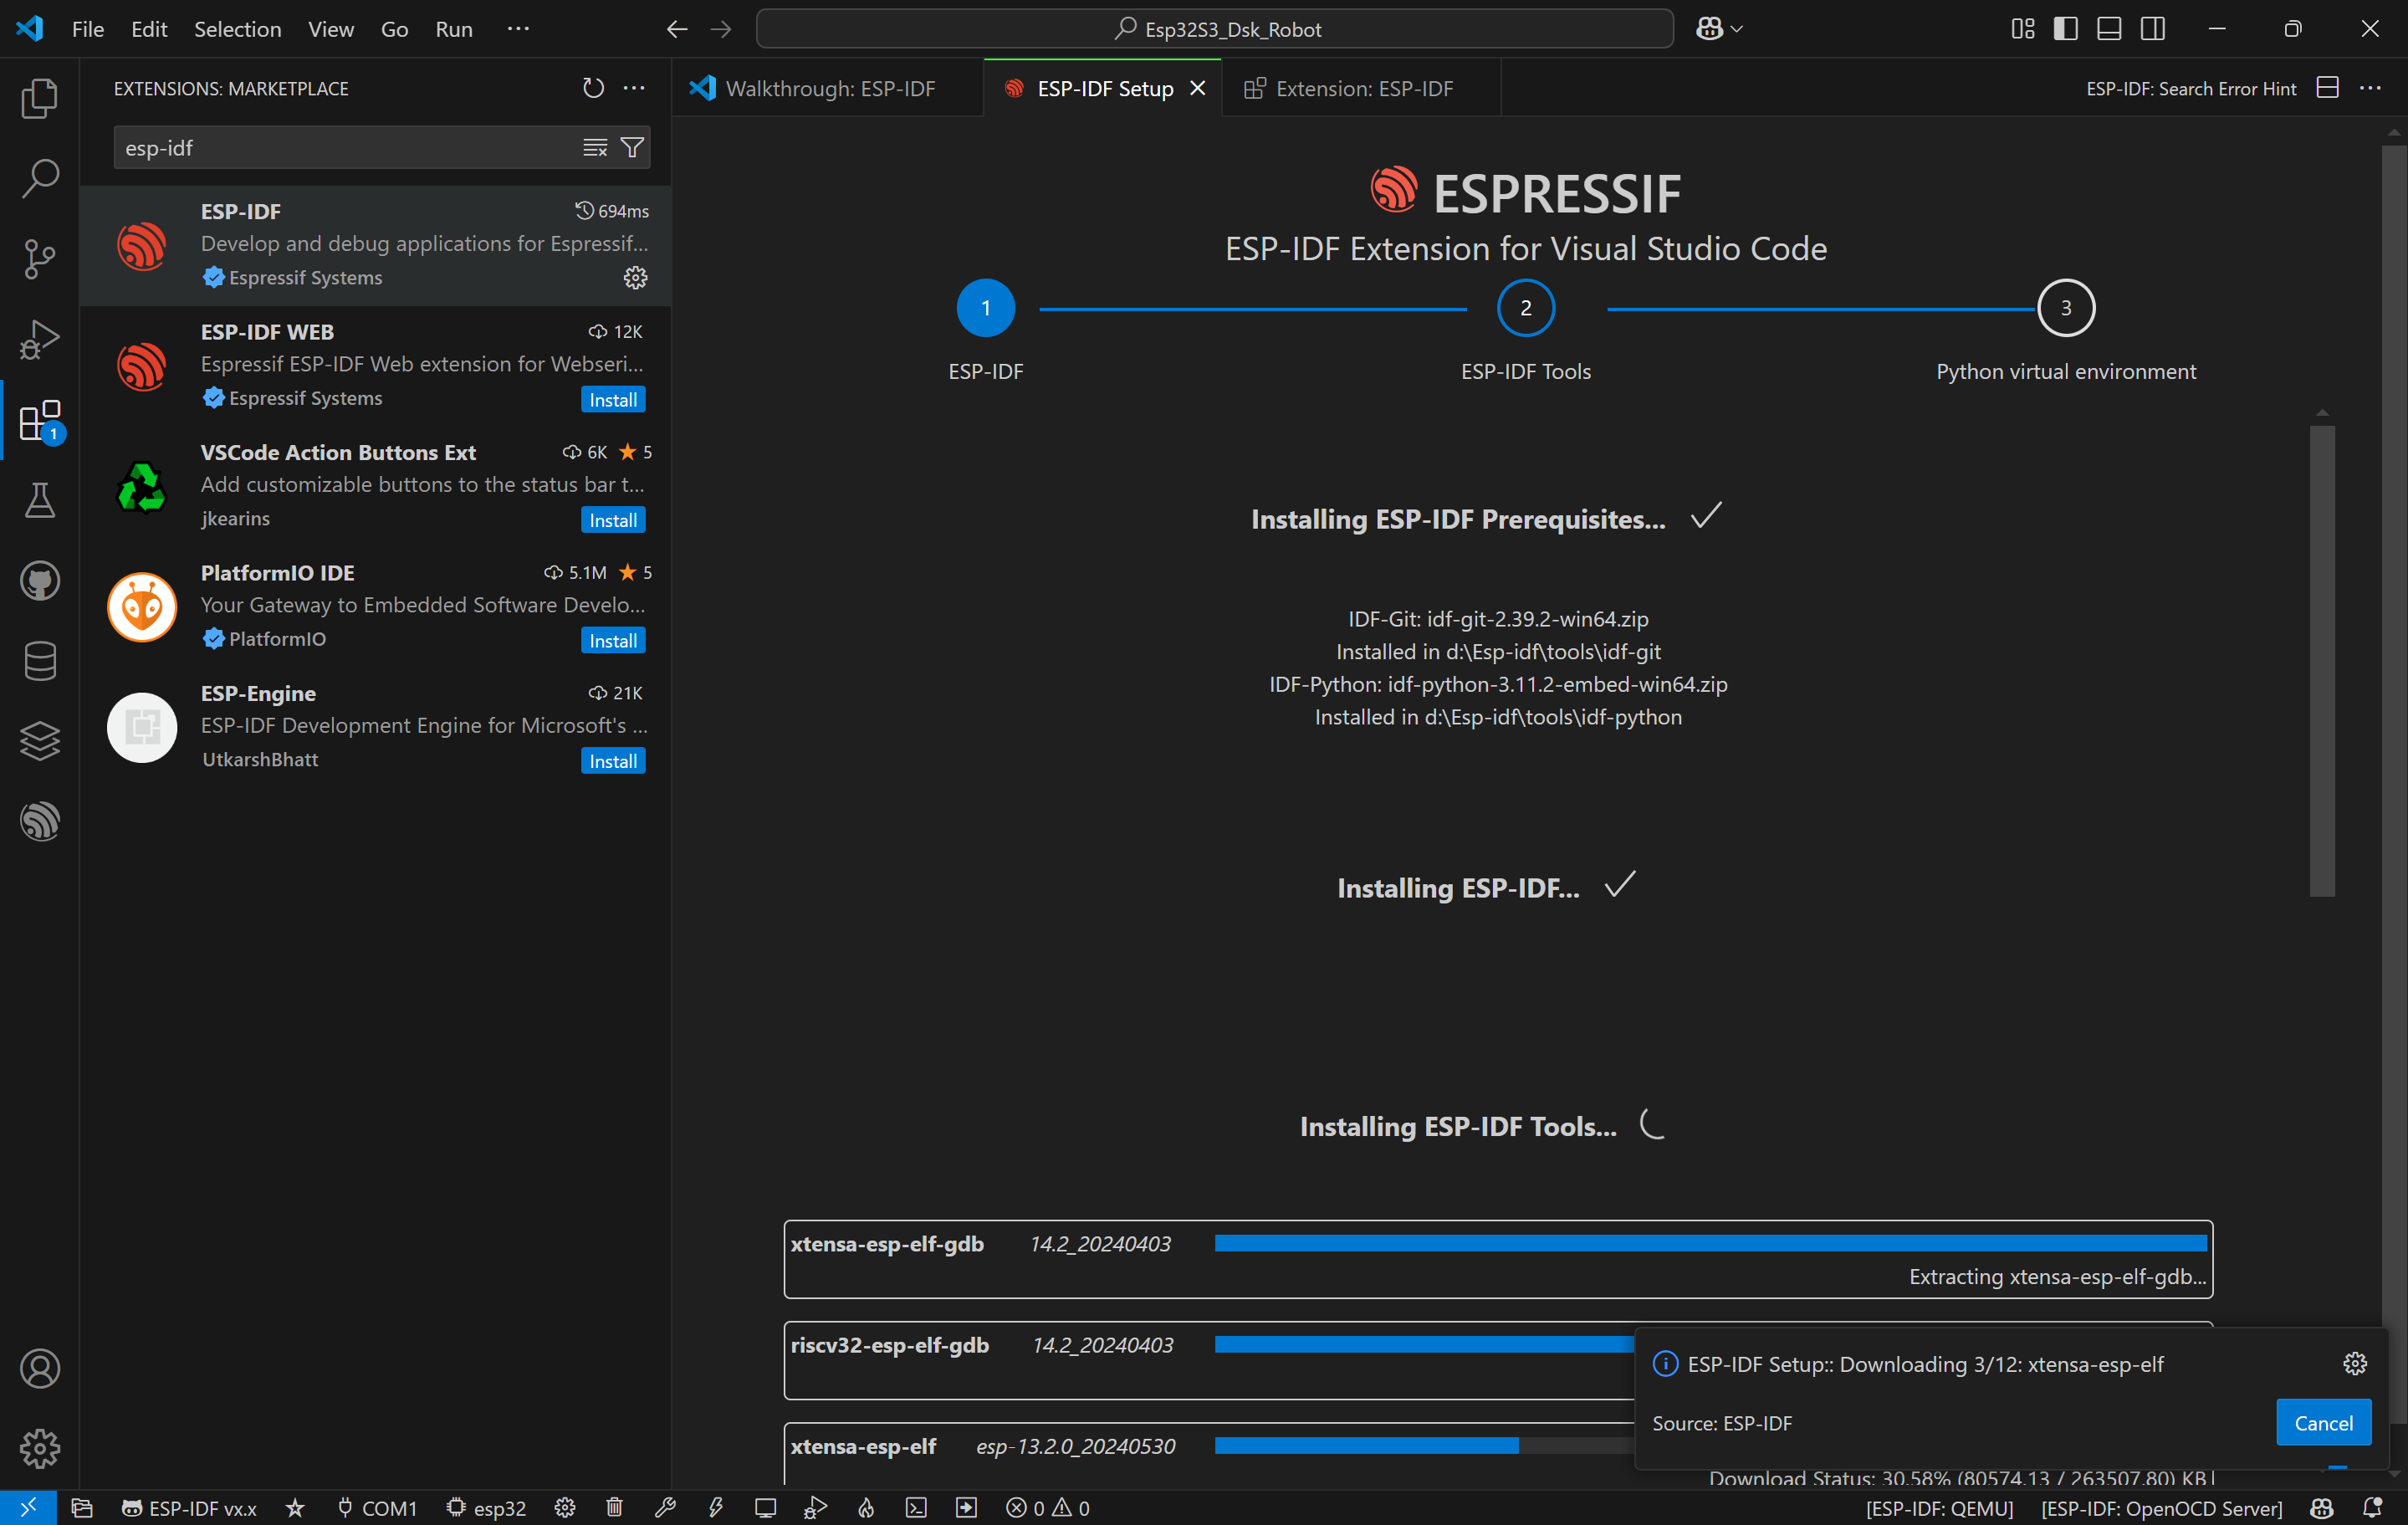Close the ESP-IDF Setup tab
The width and height of the screenshot is (2408, 1525).
click(x=1197, y=88)
